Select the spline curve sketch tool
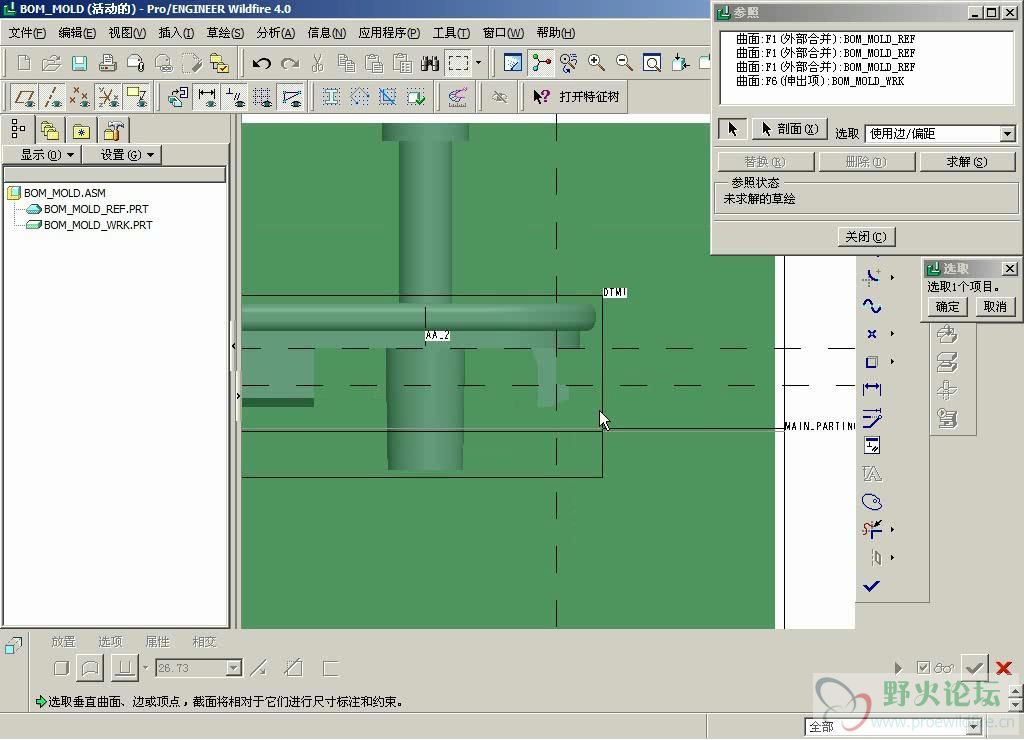The image size is (1024, 740). click(872, 306)
